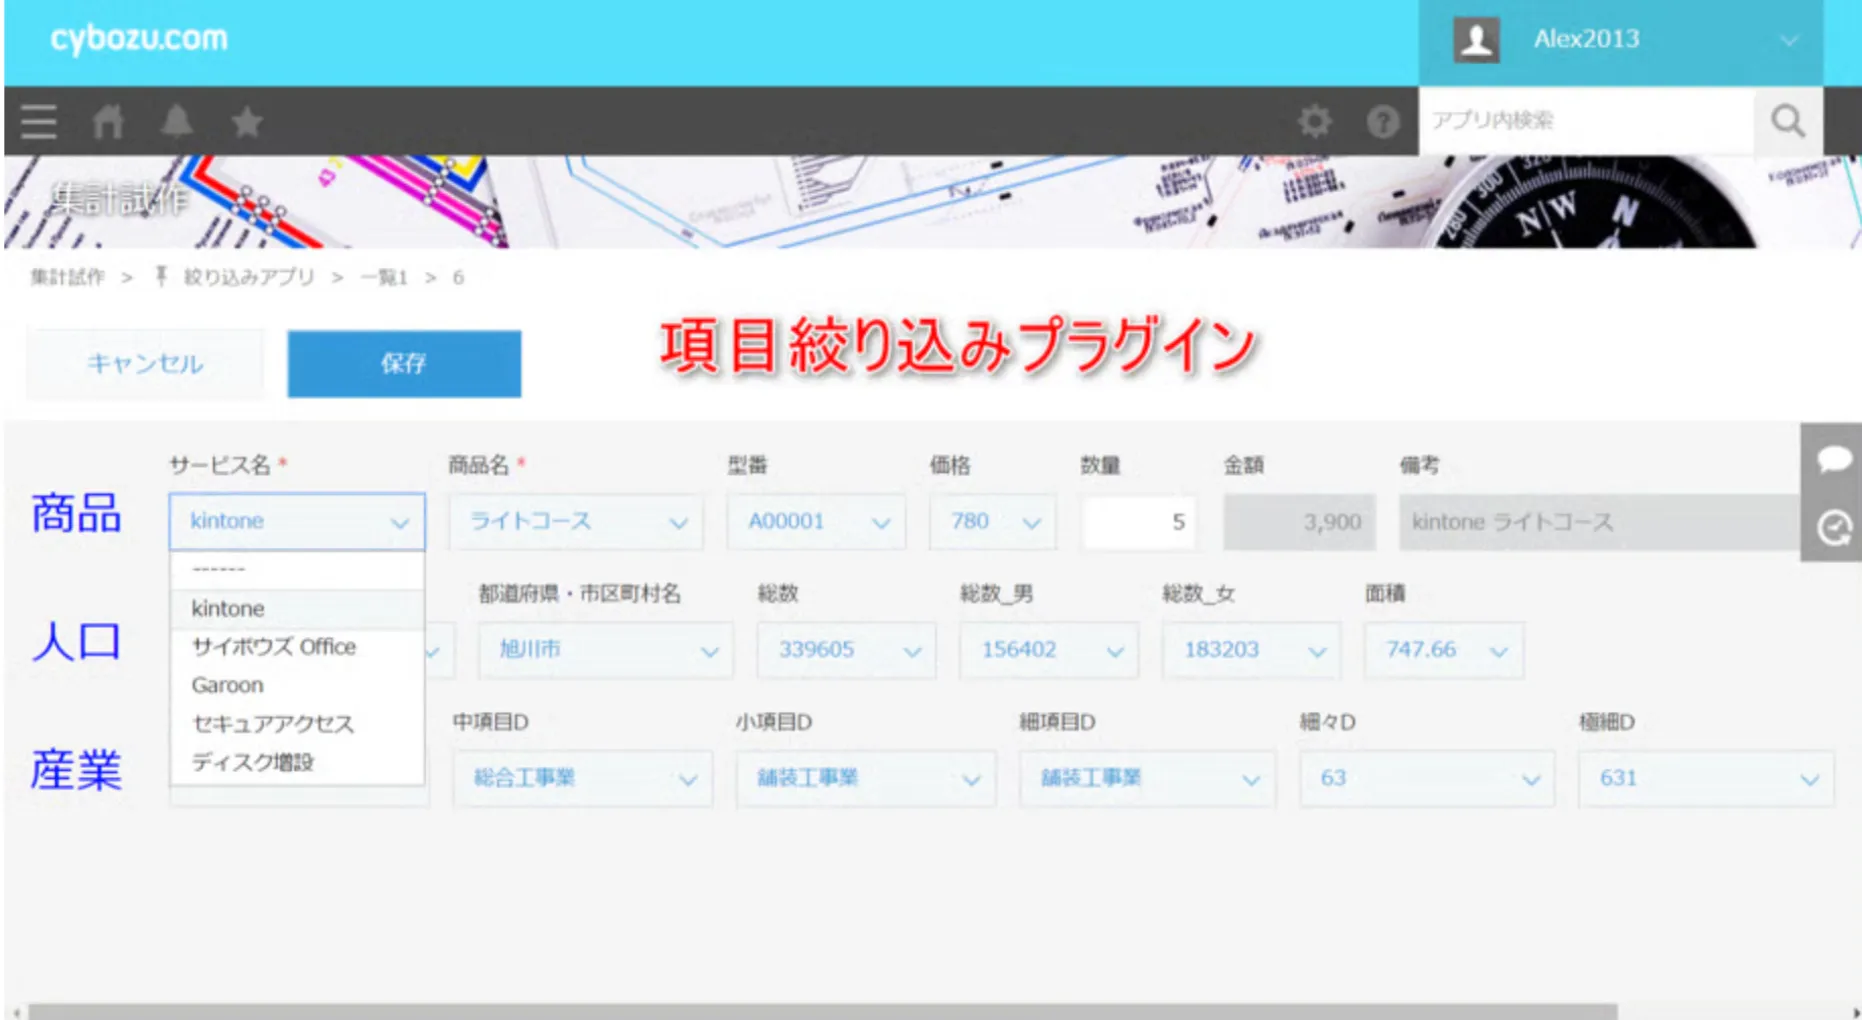Click the 人口 section label
This screenshot has width=1862, height=1020.
[x=76, y=641]
